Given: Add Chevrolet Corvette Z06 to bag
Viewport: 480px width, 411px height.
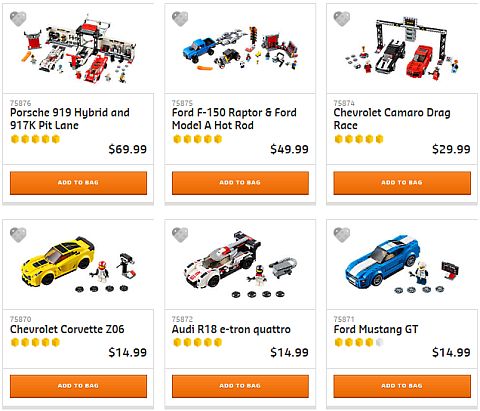Looking at the screenshot, I should 78,386.
